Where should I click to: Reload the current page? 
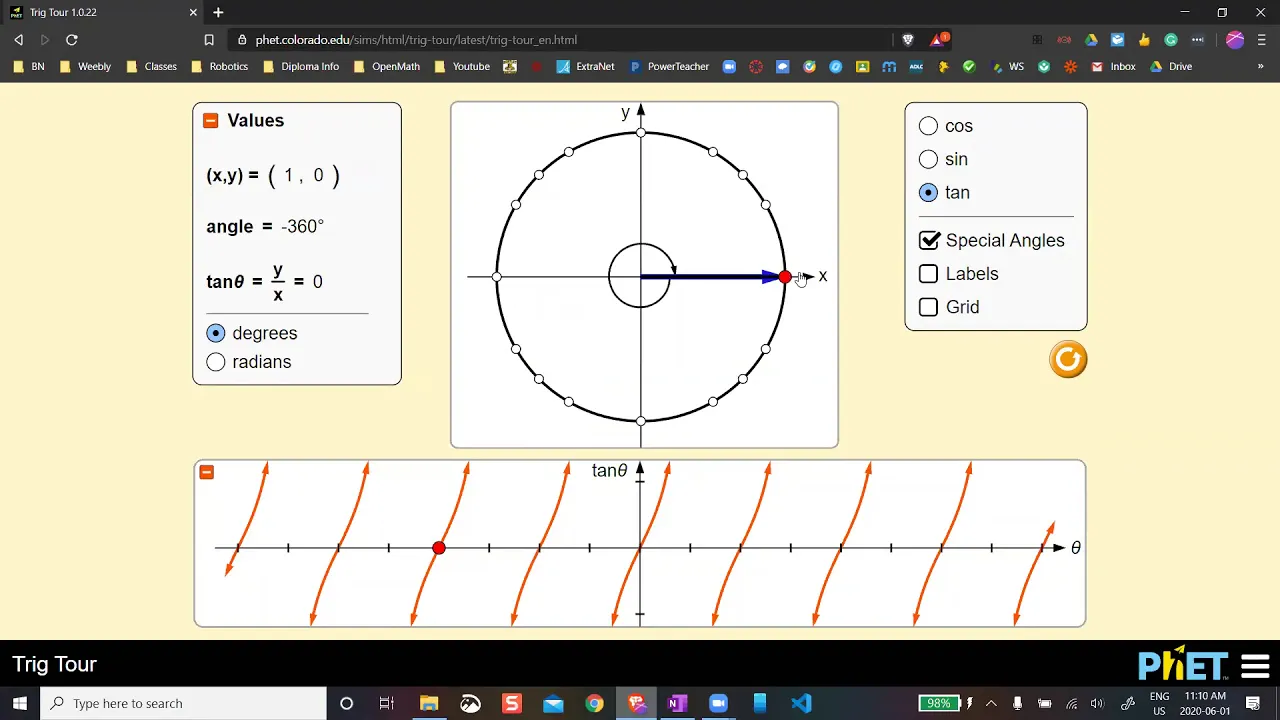tap(72, 40)
